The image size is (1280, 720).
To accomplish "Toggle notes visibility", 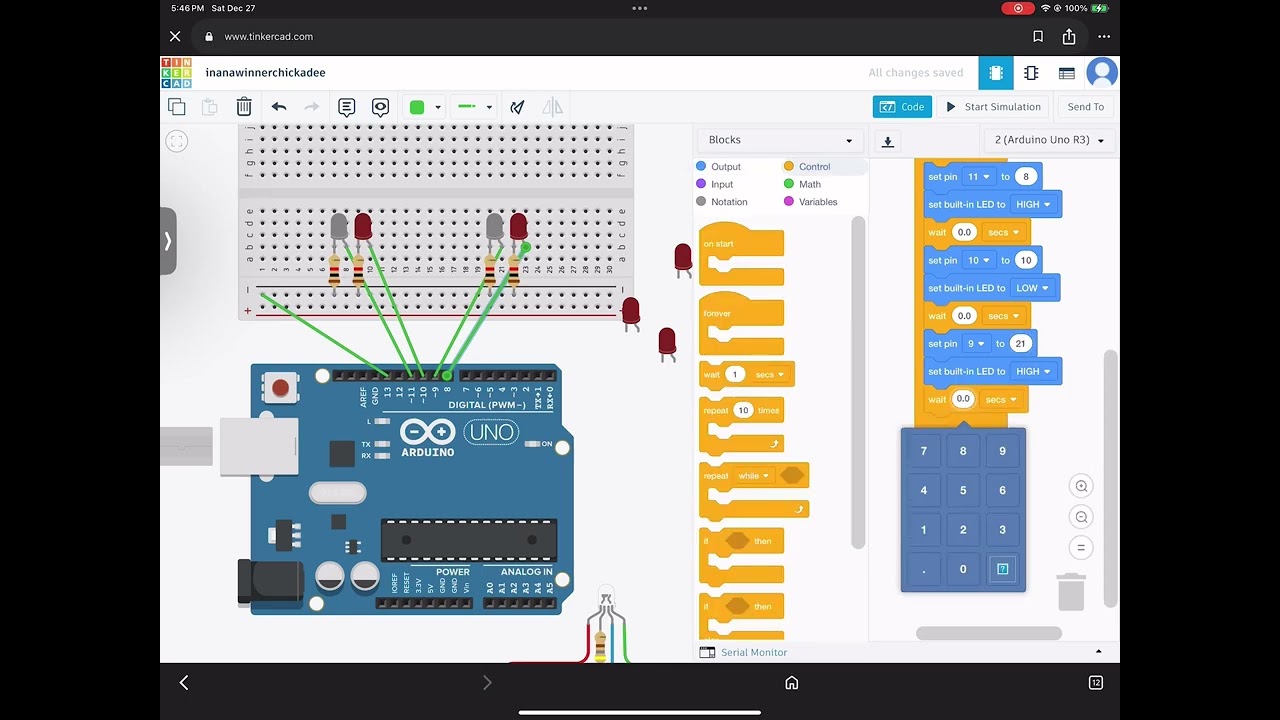I will click(380, 107).
